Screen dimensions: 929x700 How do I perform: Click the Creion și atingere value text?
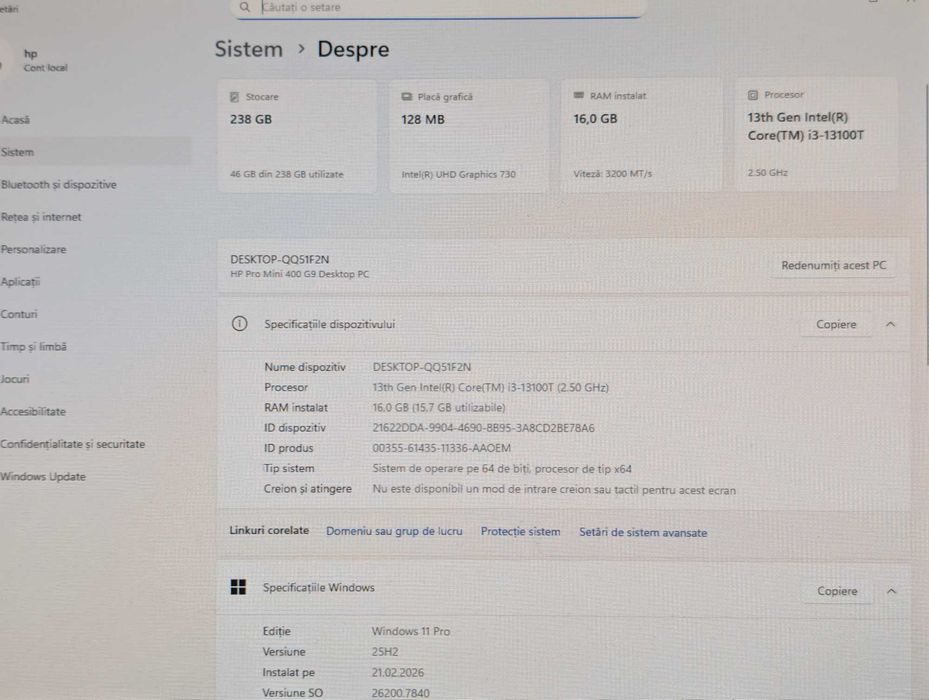pos(554,490)
